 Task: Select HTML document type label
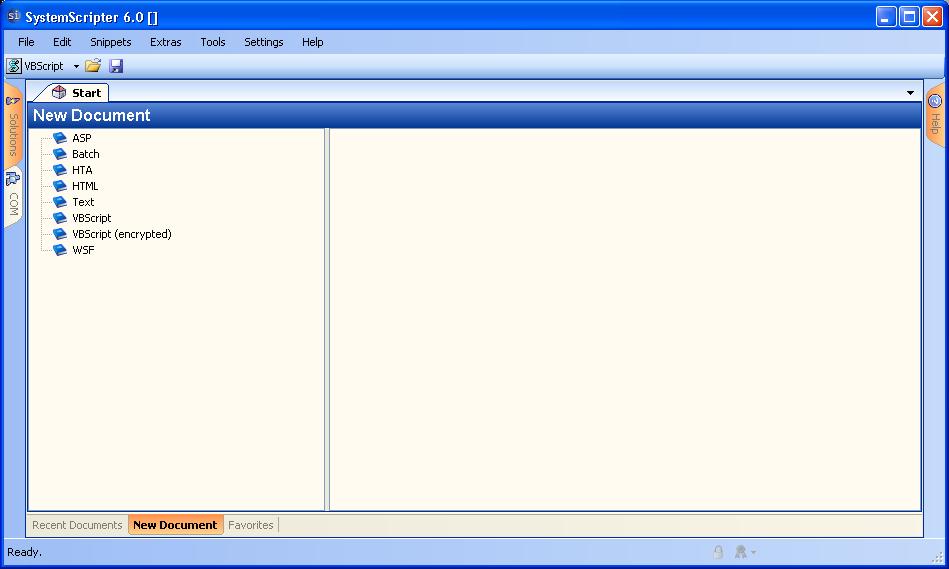point(85,186)
